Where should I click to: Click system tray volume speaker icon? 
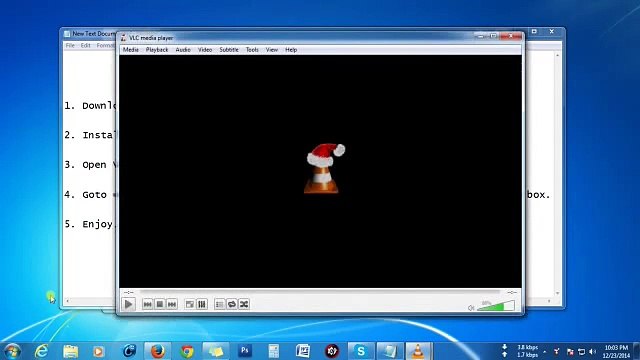[x=593, y=351]
